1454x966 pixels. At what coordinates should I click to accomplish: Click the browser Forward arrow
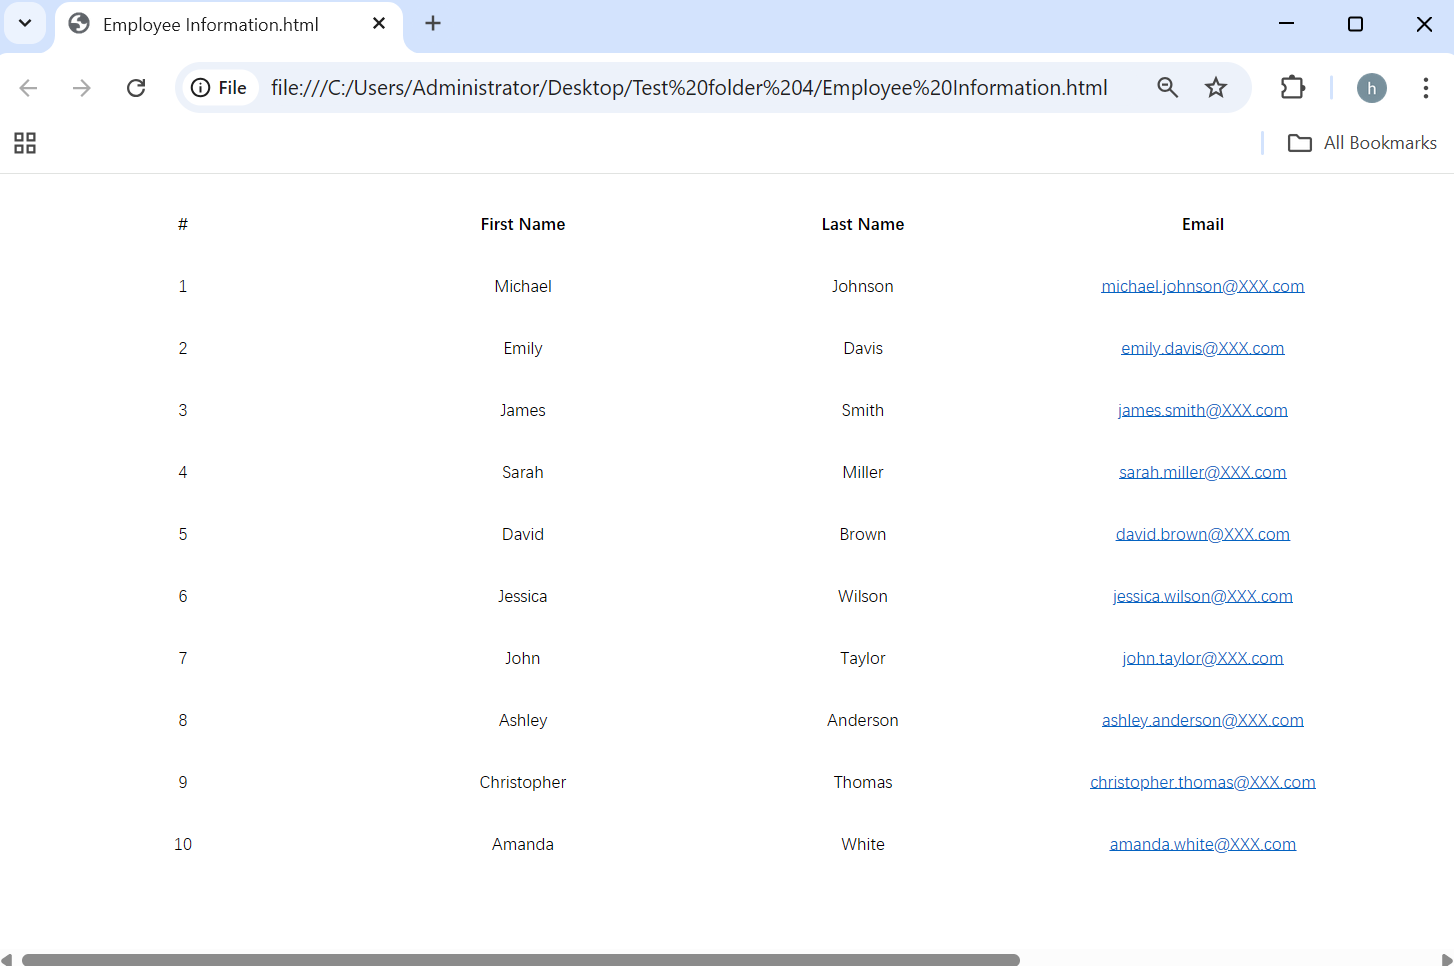(82, 88)
